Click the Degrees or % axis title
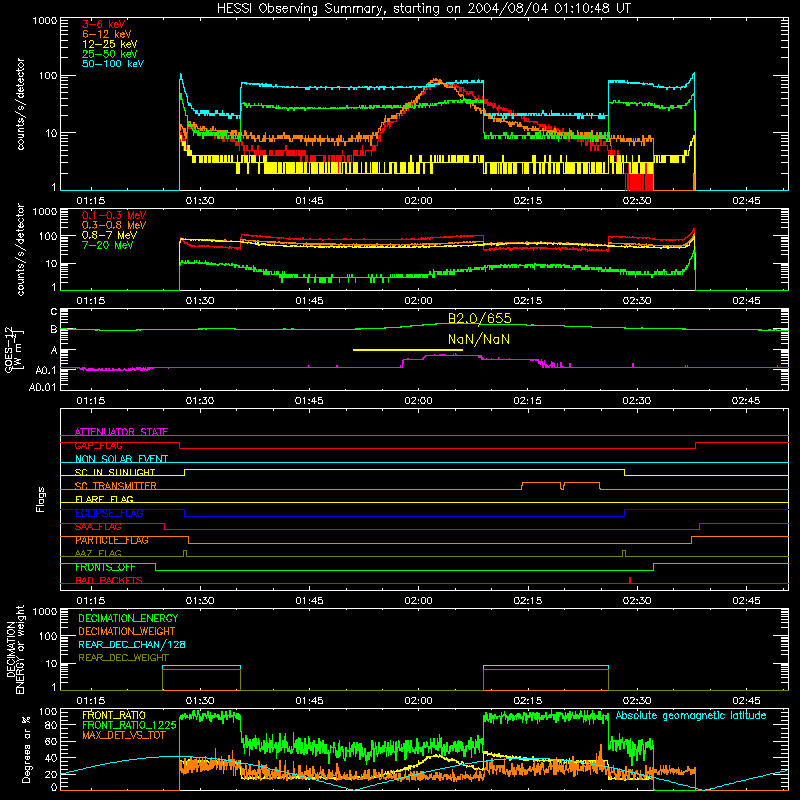The height and width of the screenshot is (800, 800). coord(26,749)
